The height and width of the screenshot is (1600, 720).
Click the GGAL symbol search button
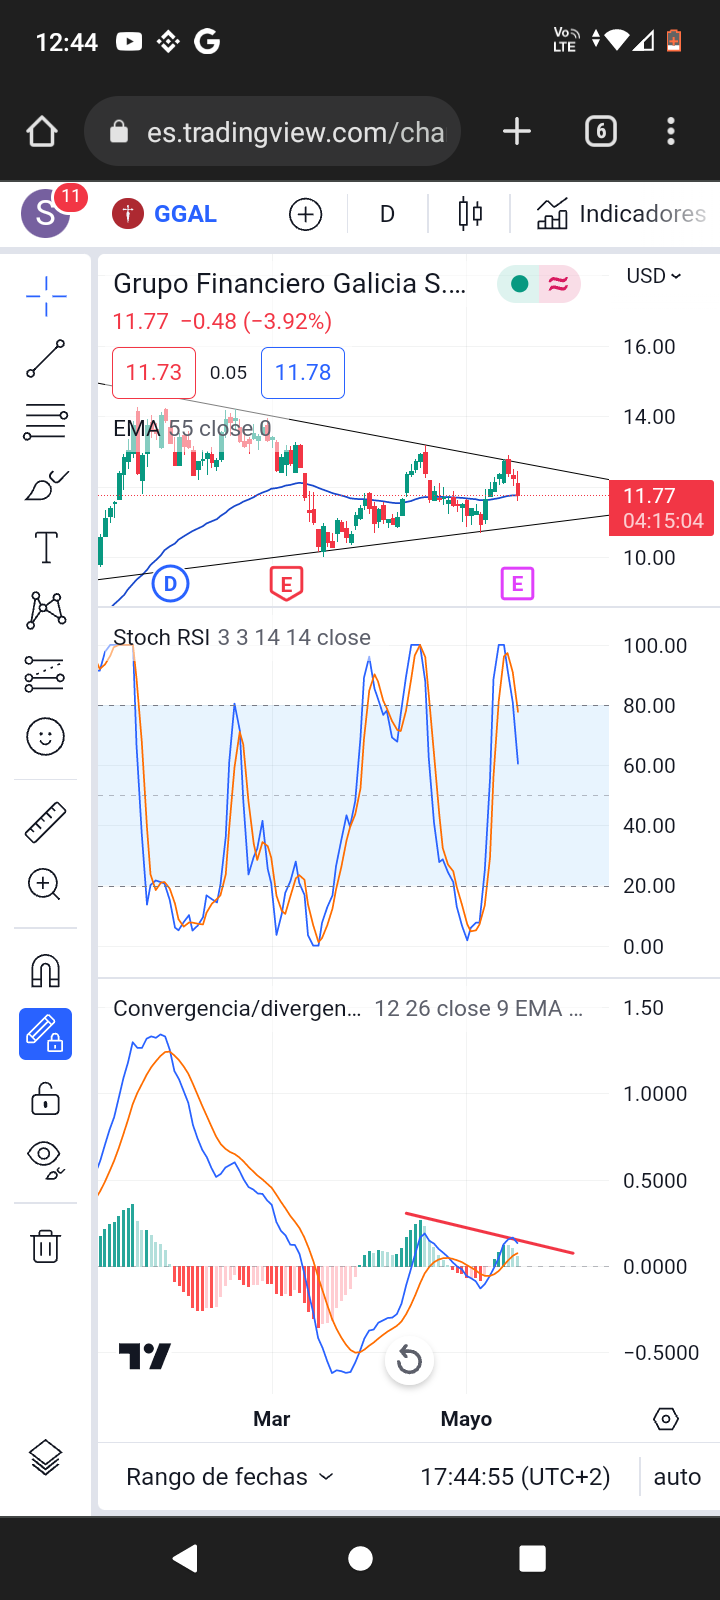click(185, 214)
